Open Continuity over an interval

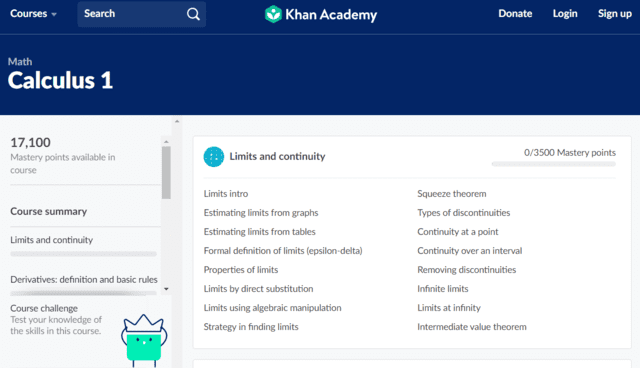(x=469, y=251)
